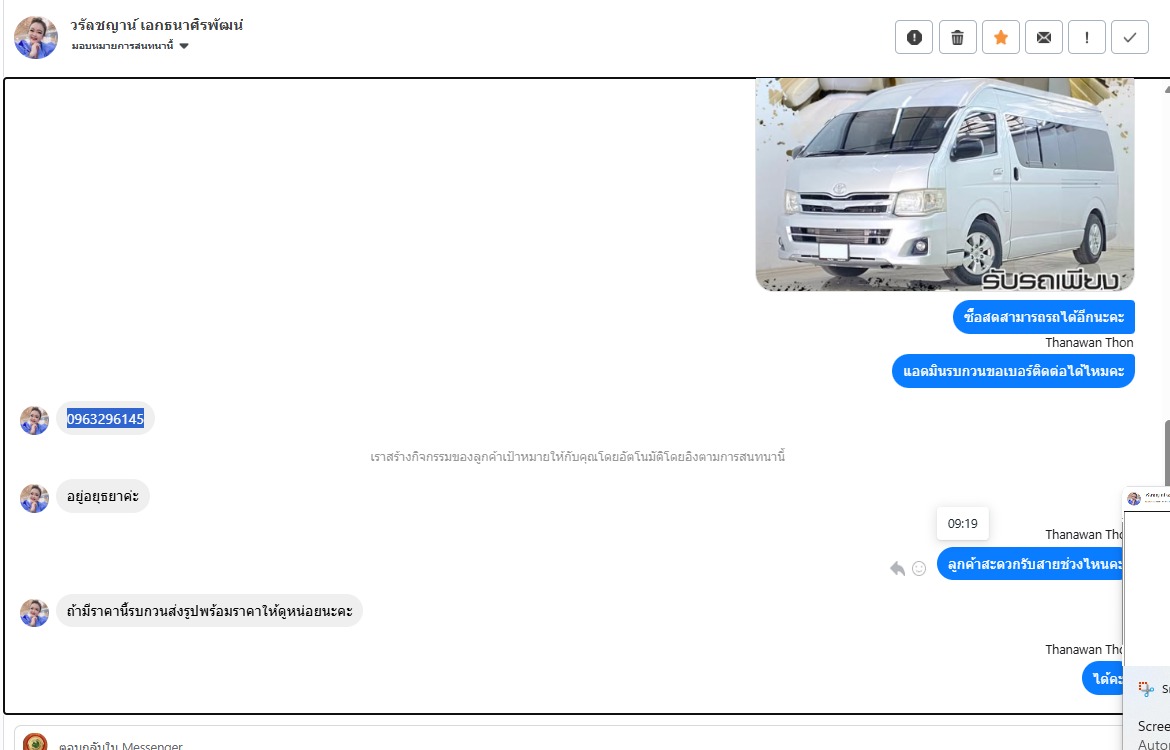This screenshot has width=1170, height=750.
Task: React with the smiley emoji icon
Action: pos(919,569)
